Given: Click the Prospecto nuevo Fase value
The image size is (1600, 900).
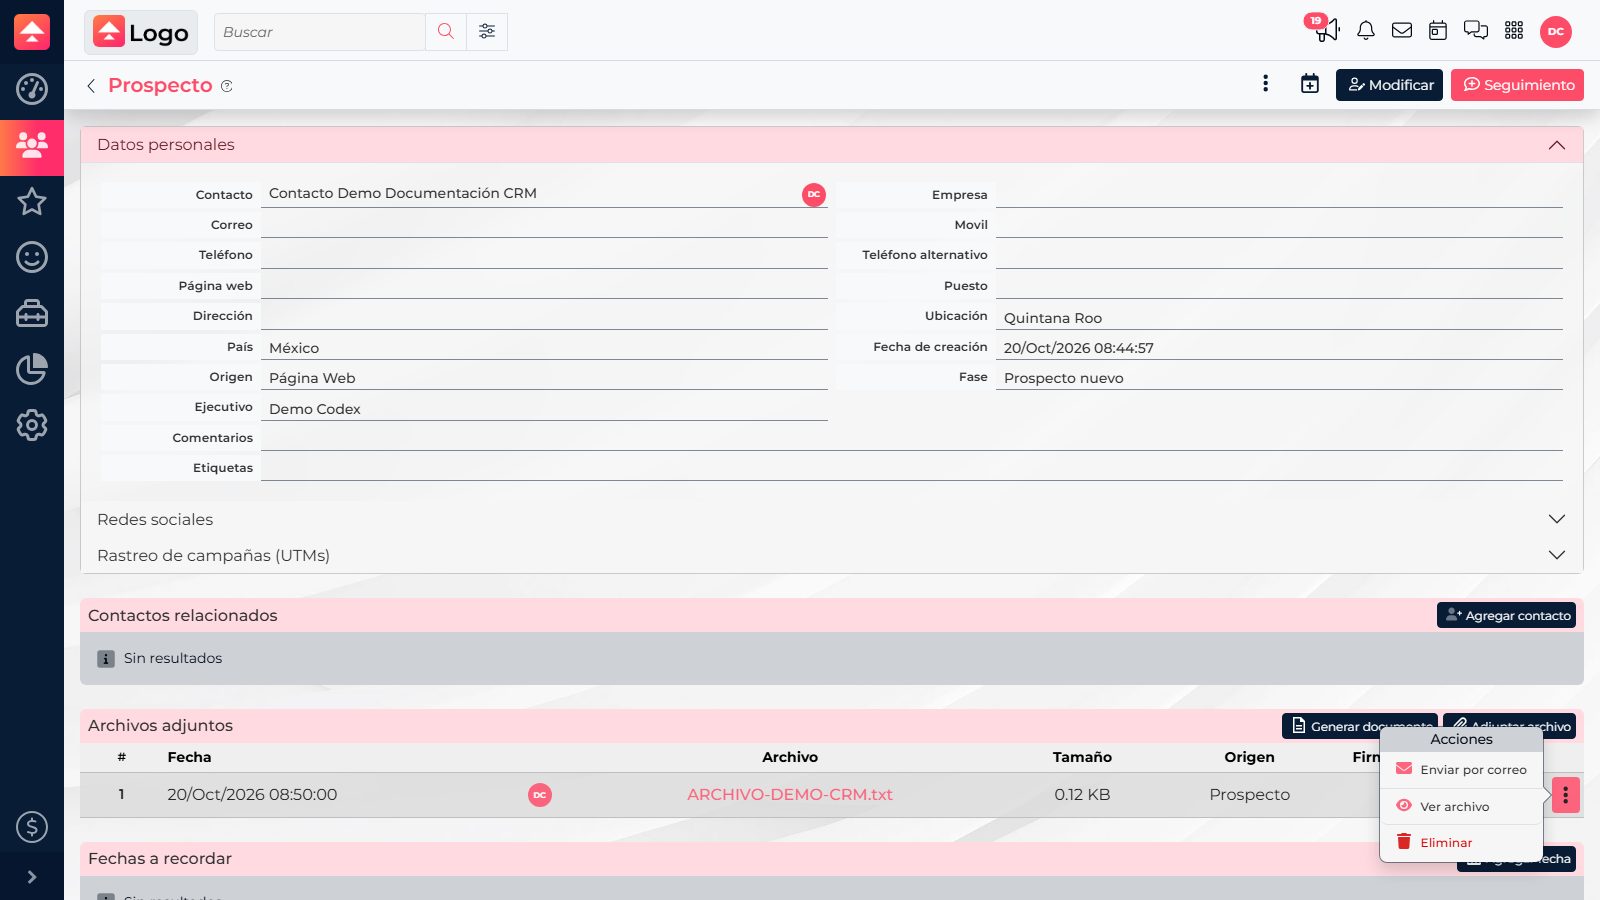Looking at the screenshot, I should pyautogui.click(x=1064, y=378).
